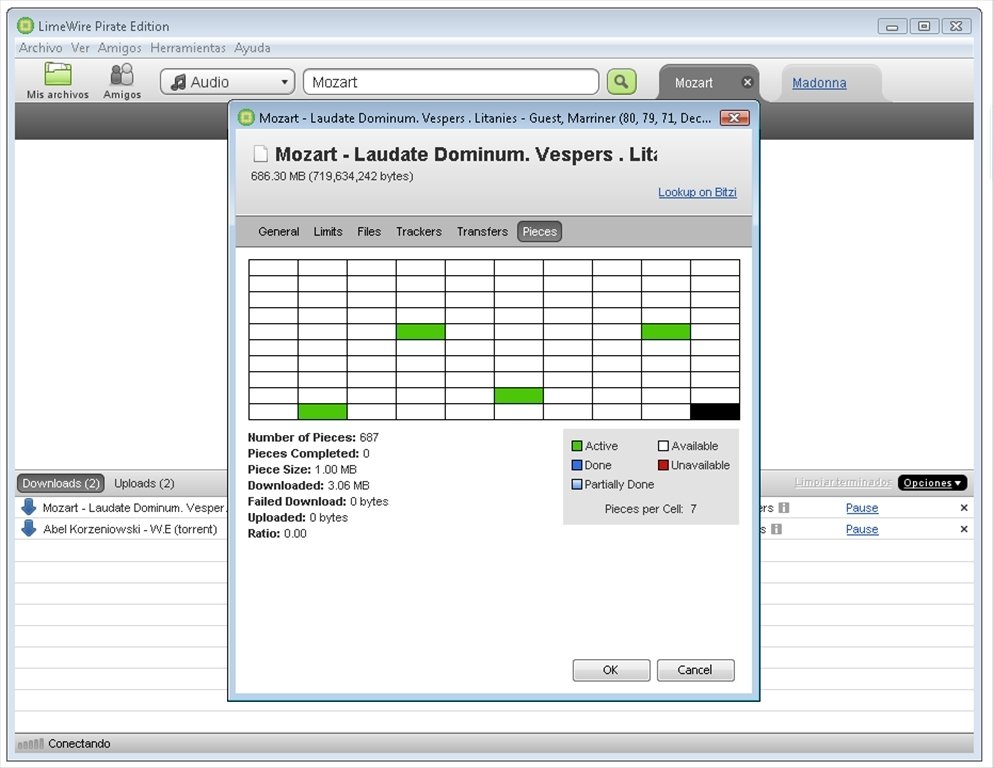Click the Piece Size: 1.00 MB text

(302, 470)
